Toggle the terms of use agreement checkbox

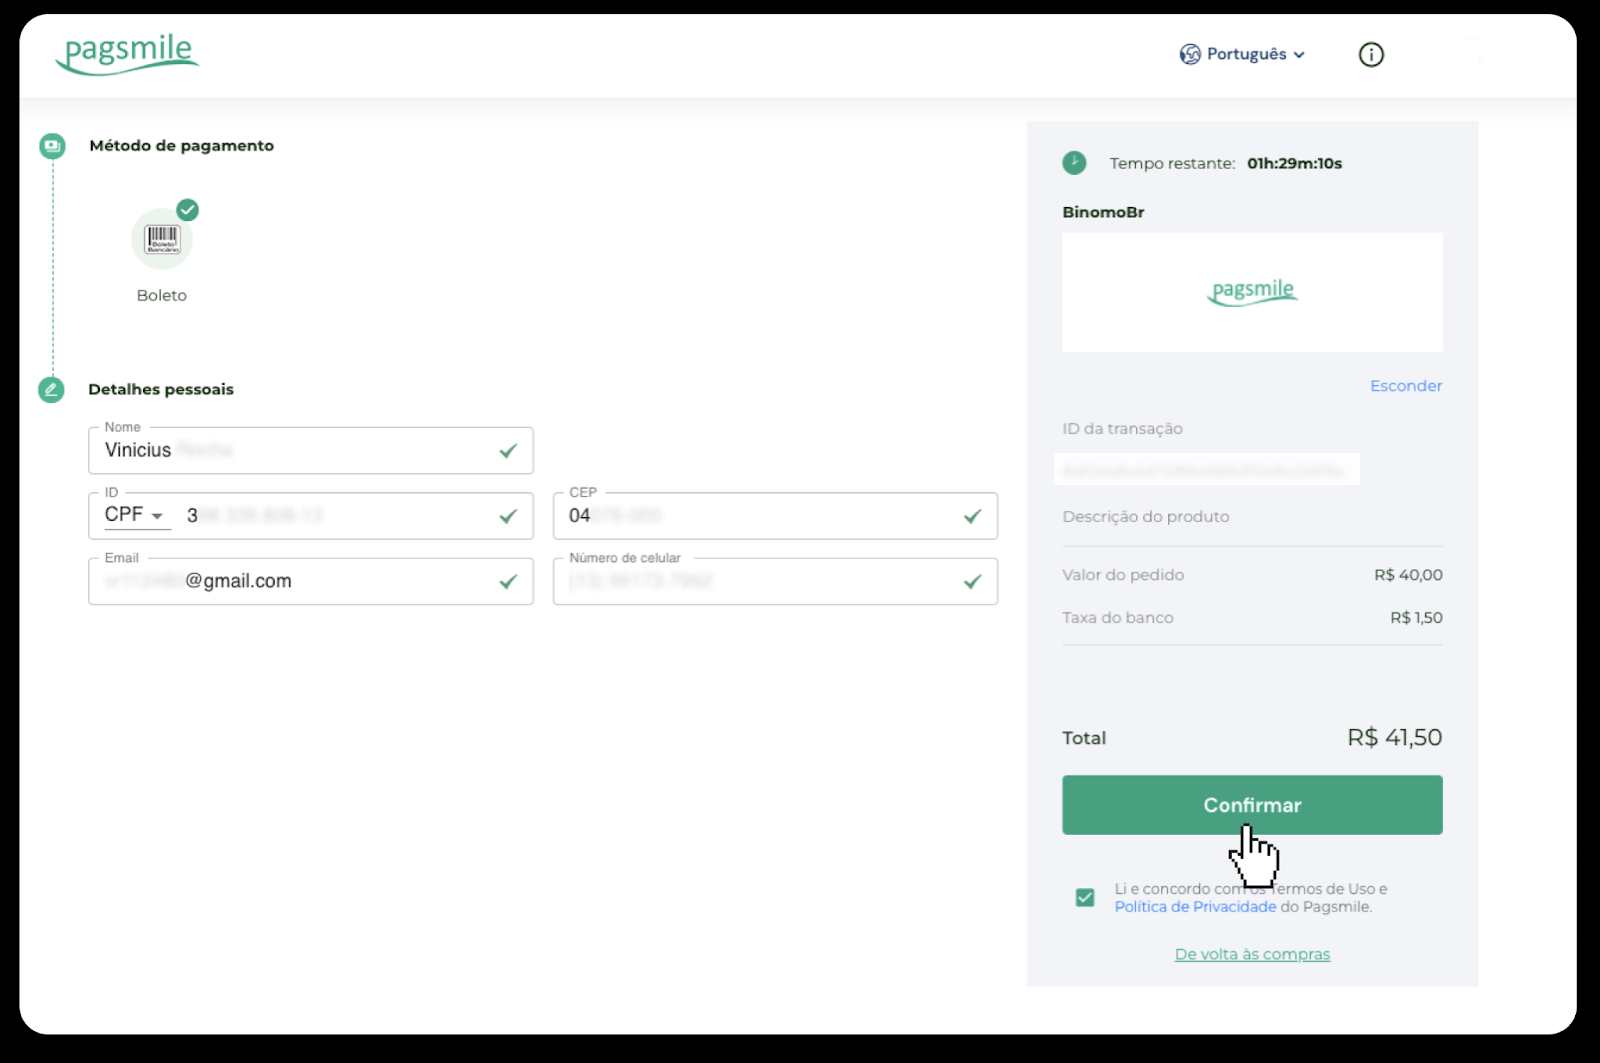(x=1085, y=898)
